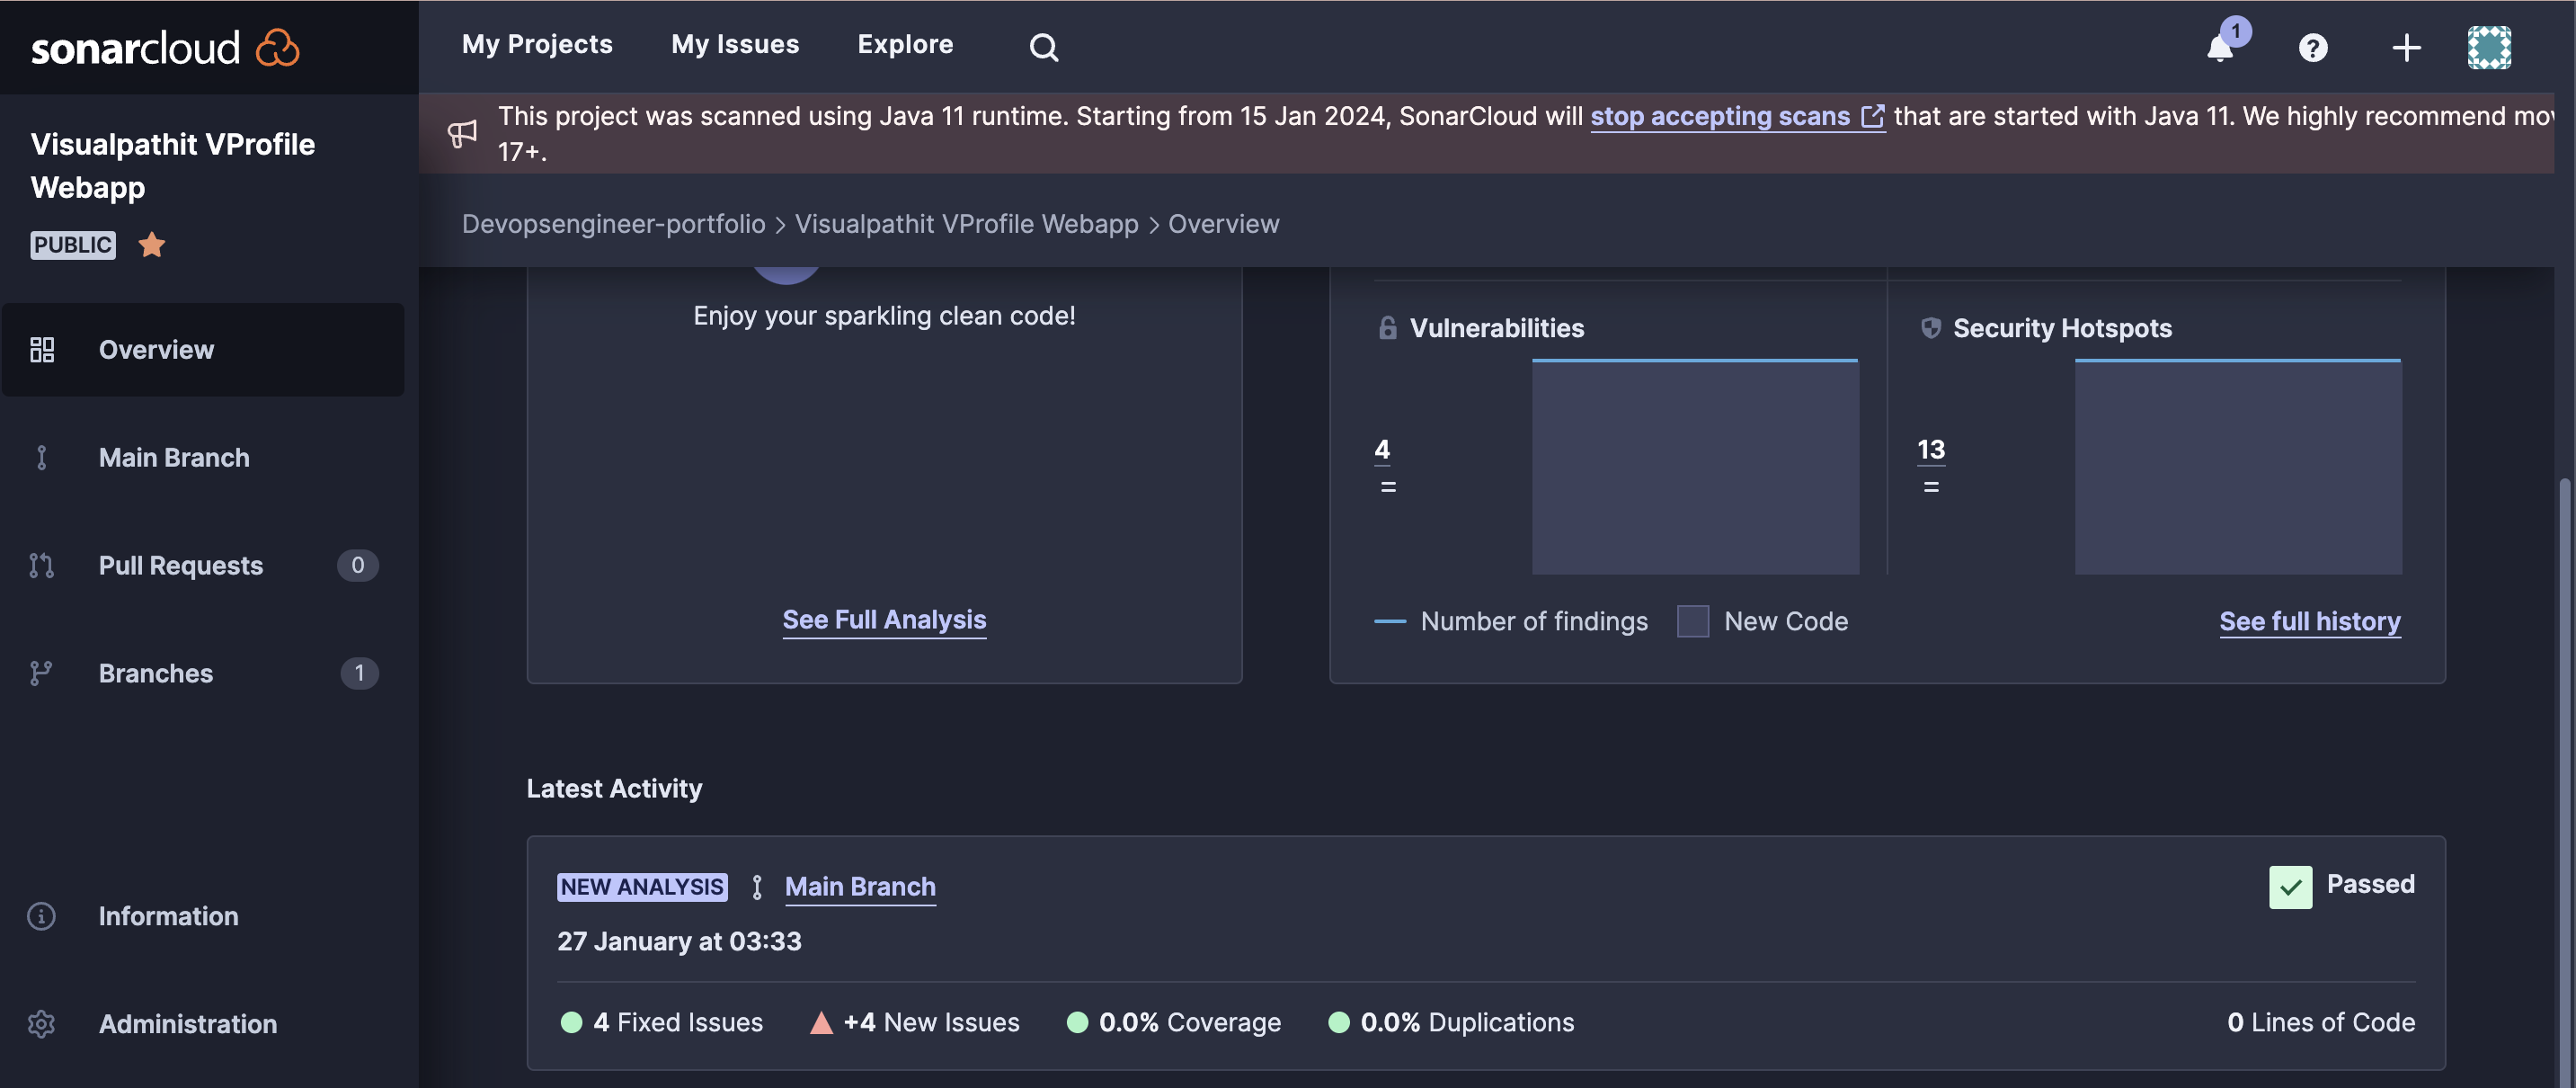Click the New Code legend swatch
This screenshot has width=2576, height=1088.
1692,622
